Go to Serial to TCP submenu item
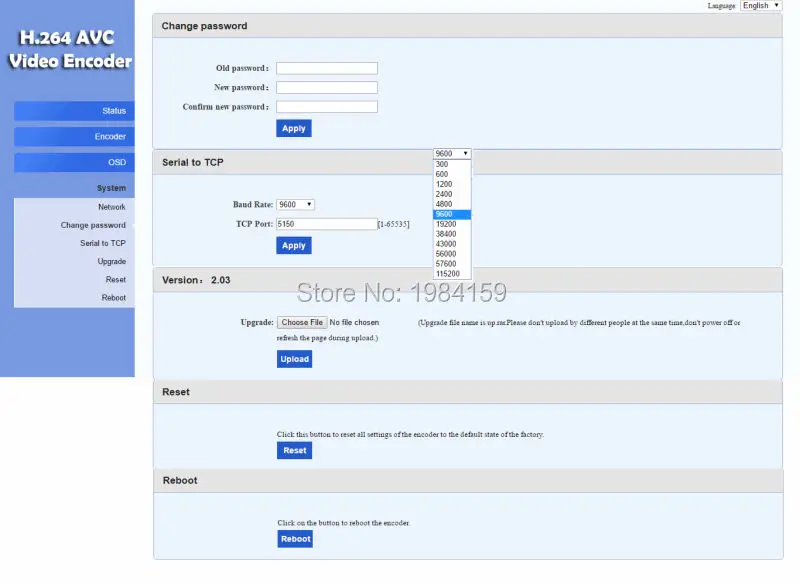 (x=103, y=243)
